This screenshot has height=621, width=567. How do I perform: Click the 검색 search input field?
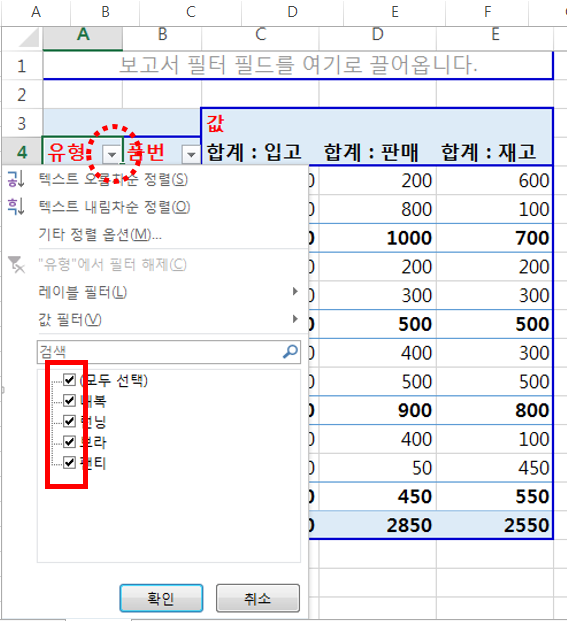click(x=169, y=352)
